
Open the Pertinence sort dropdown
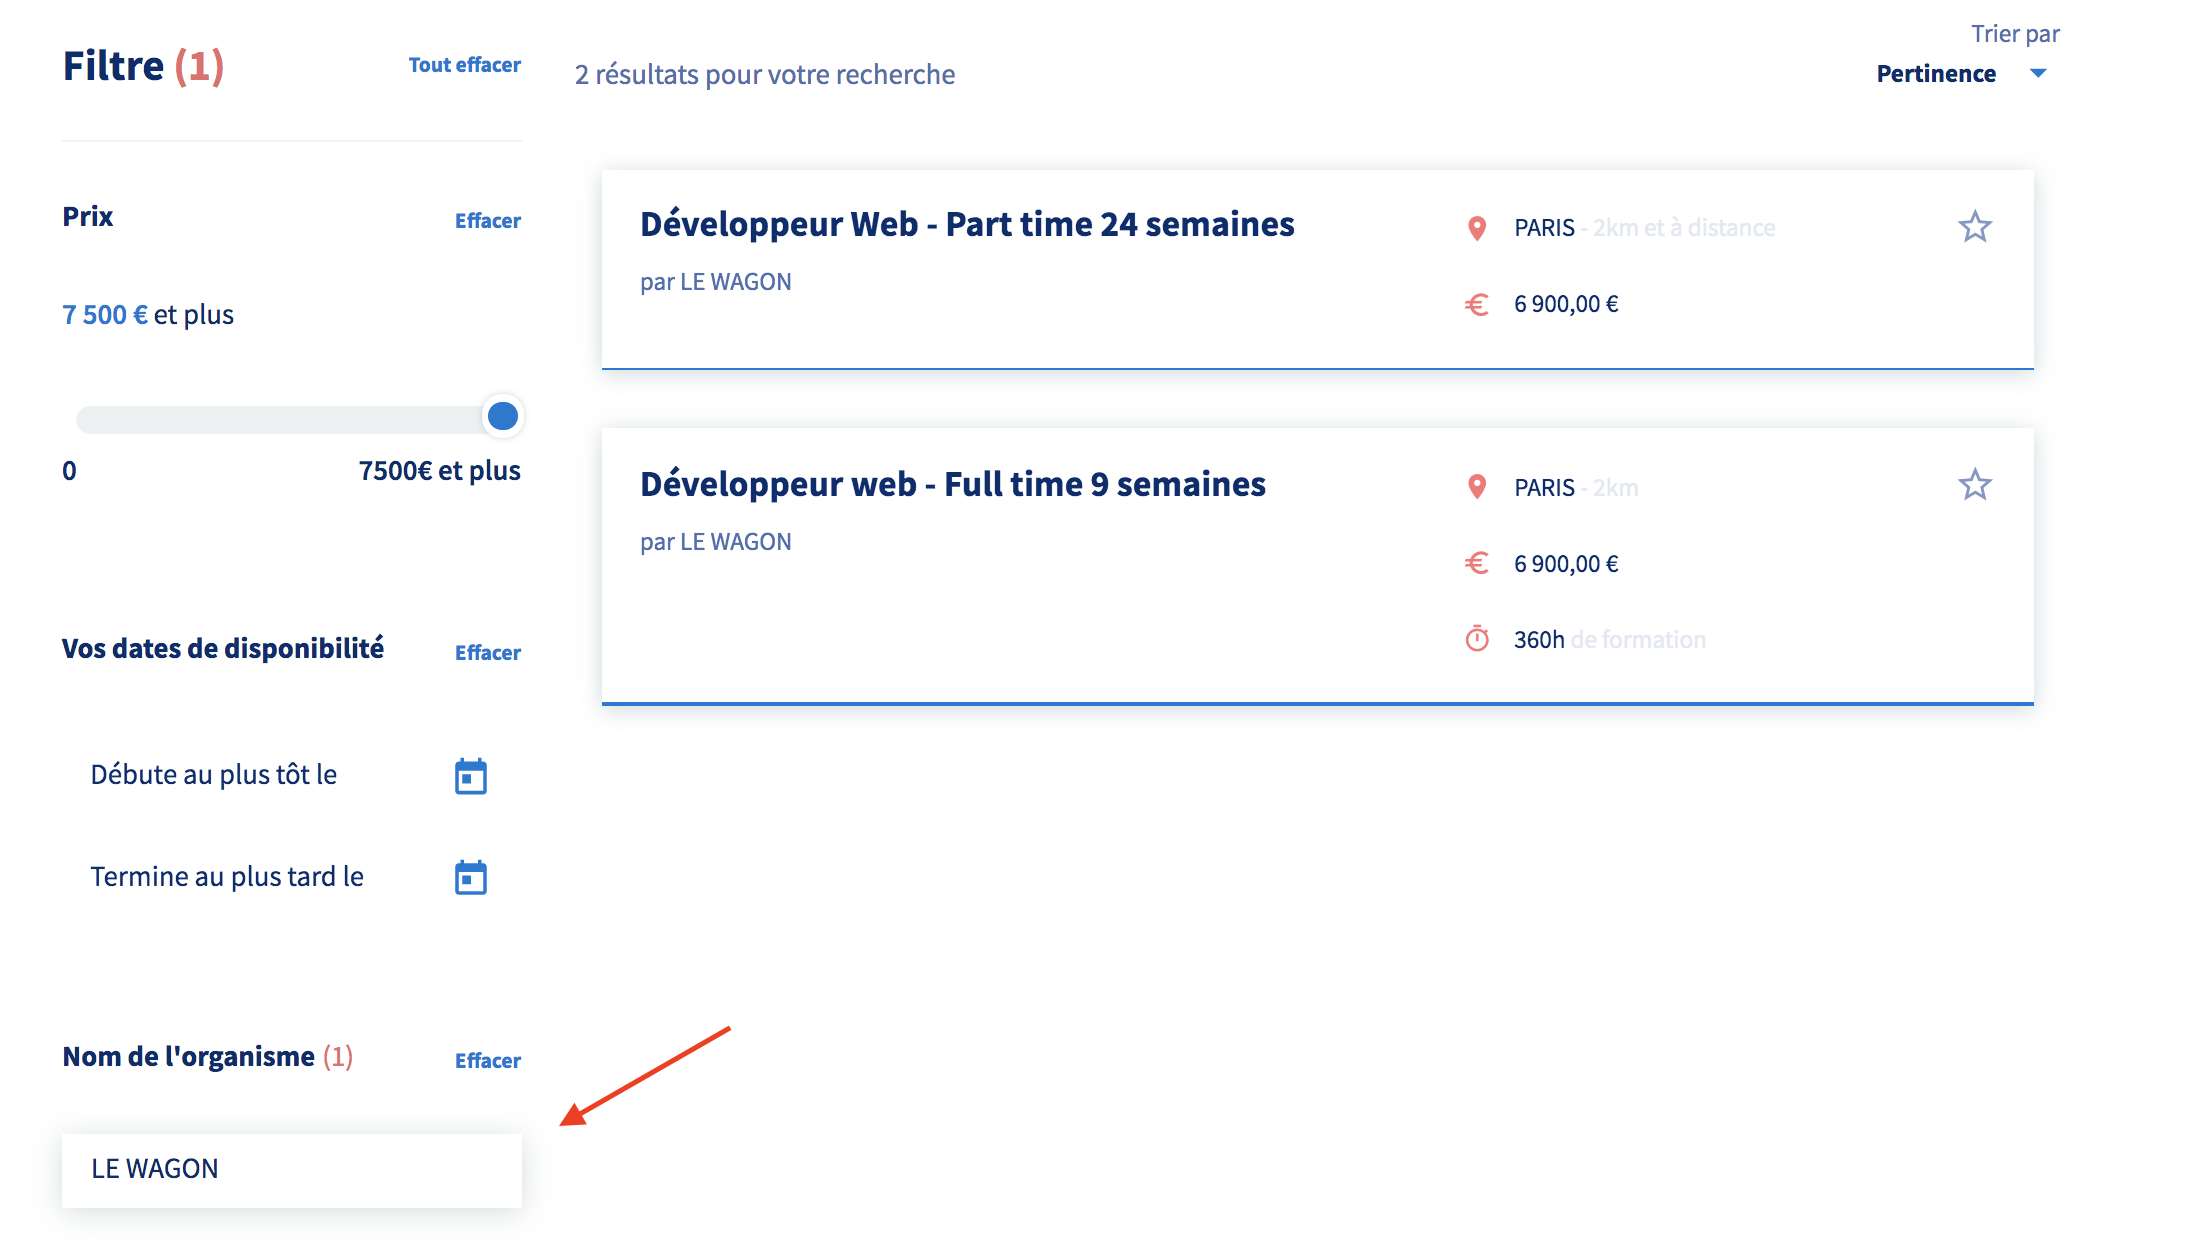pos(1960,74)
